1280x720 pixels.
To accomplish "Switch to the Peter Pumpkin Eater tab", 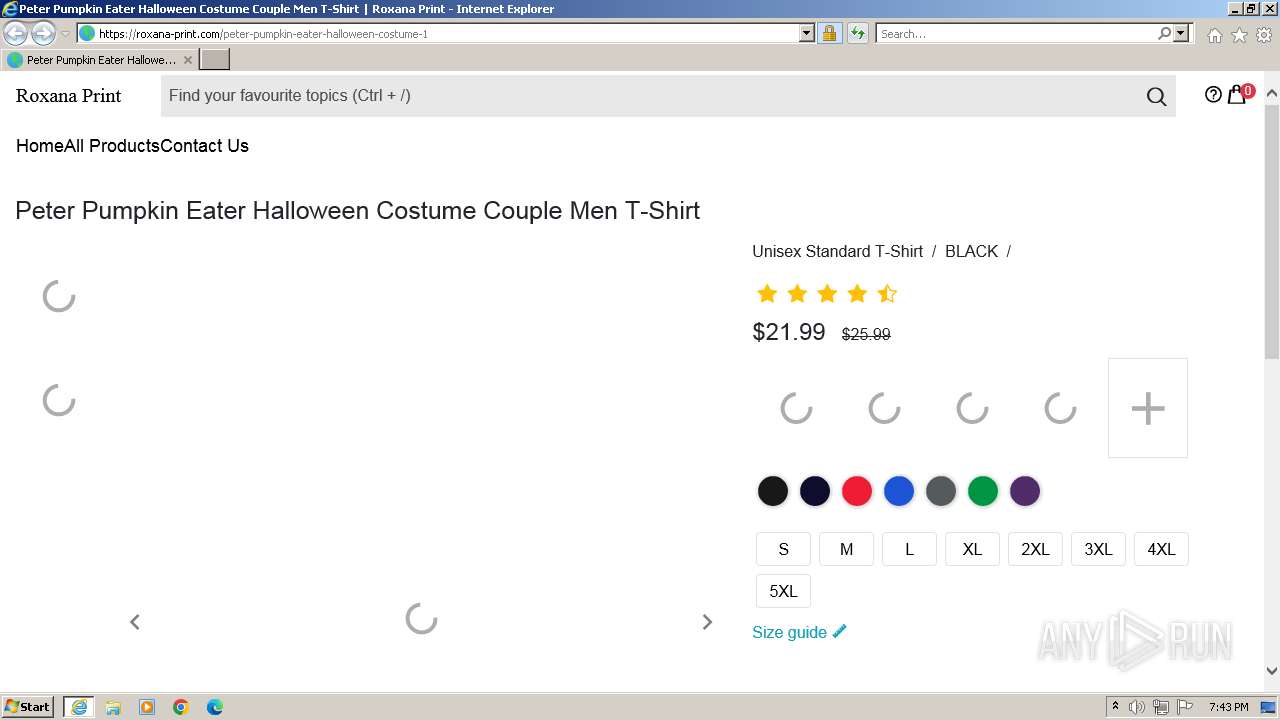I will pyautogui.click(x=100, y=60).
